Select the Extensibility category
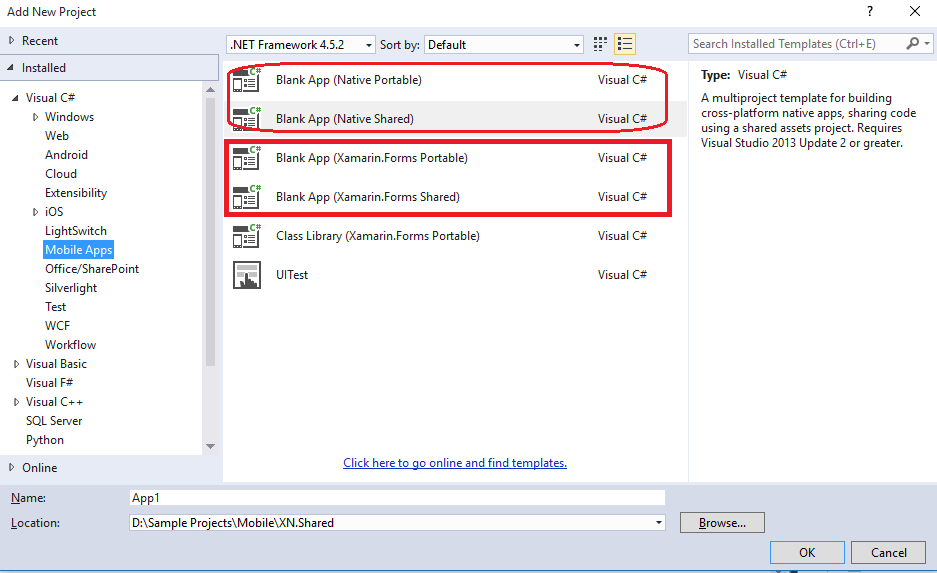The height and width of the screenshot is (573, 937). 76,193
